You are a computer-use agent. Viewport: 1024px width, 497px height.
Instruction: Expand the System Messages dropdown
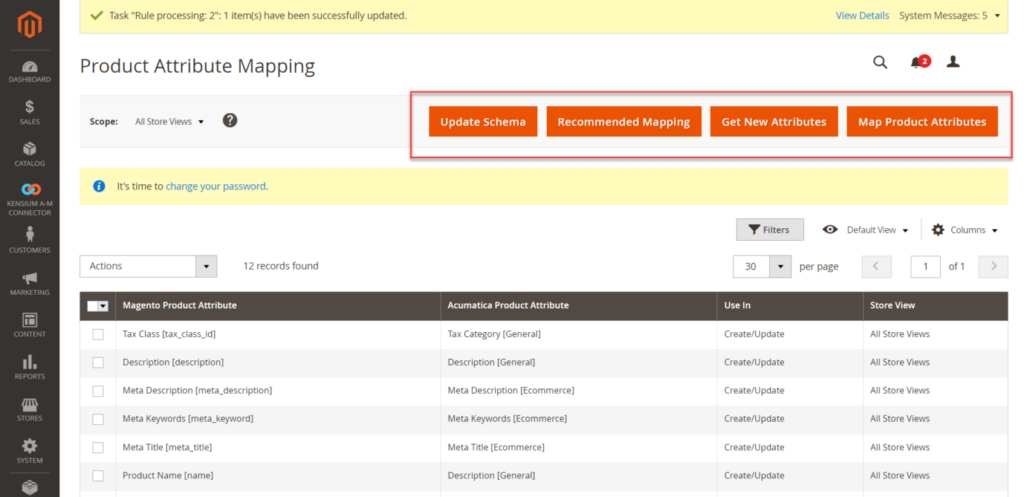click(950, 16)
